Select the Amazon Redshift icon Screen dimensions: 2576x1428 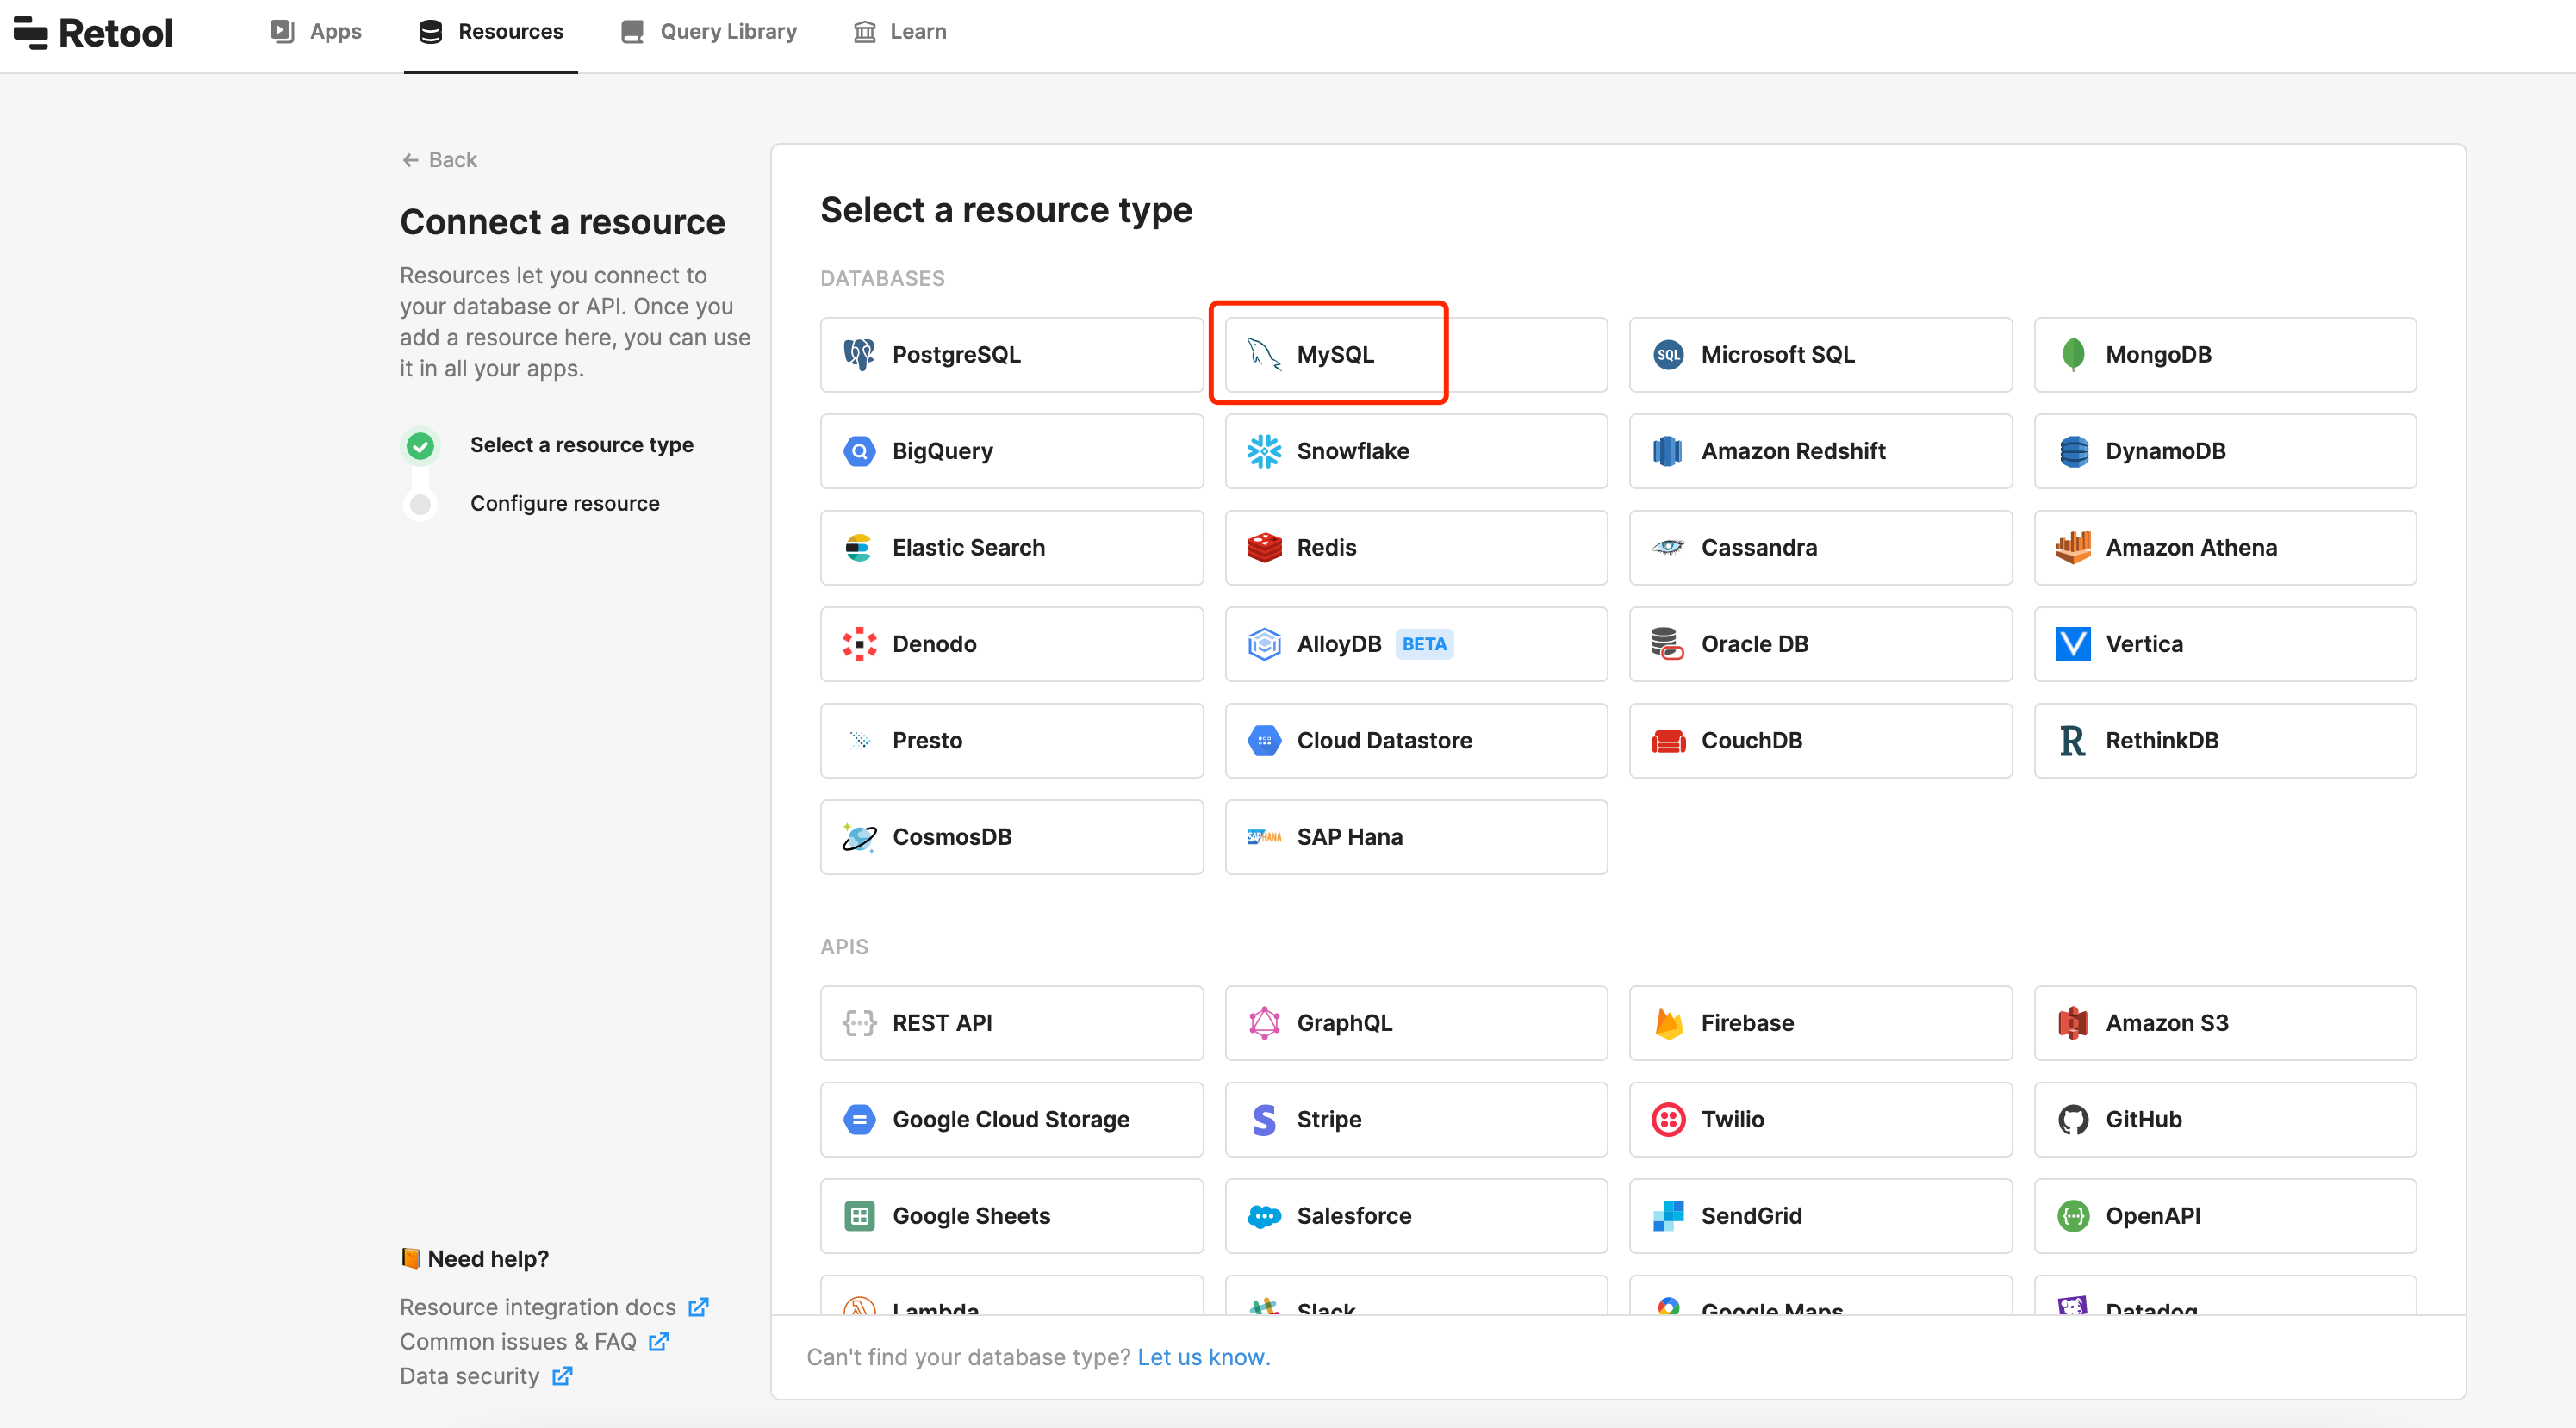1668,452
